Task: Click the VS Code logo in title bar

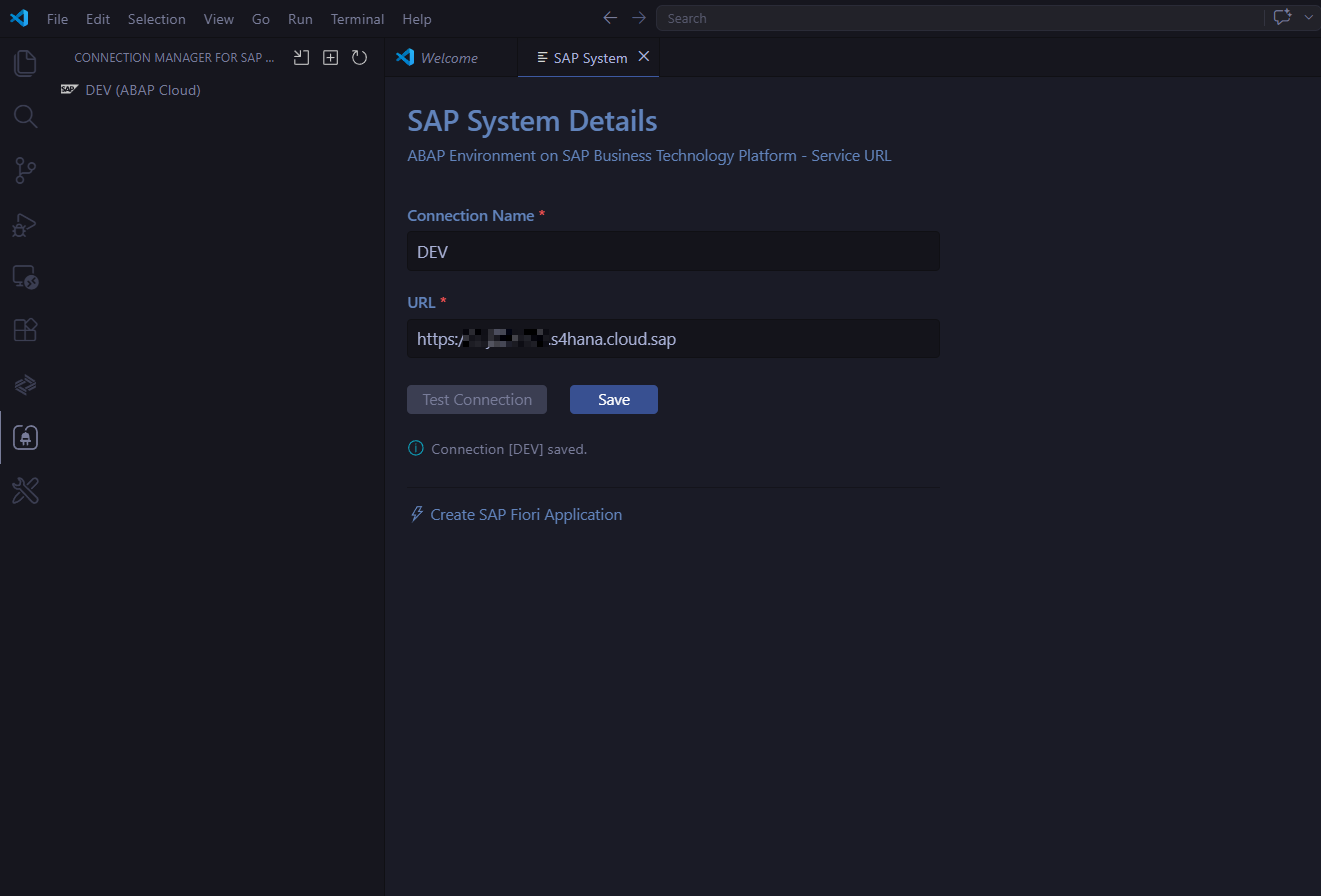Action: [19, 18]
